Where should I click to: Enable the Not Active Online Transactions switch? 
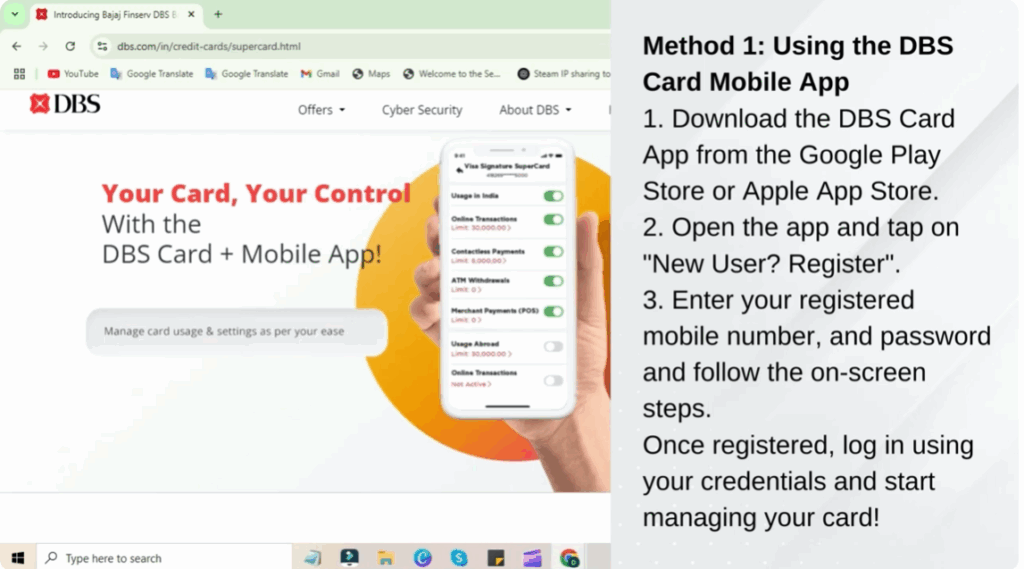click(x=553, y=381)
